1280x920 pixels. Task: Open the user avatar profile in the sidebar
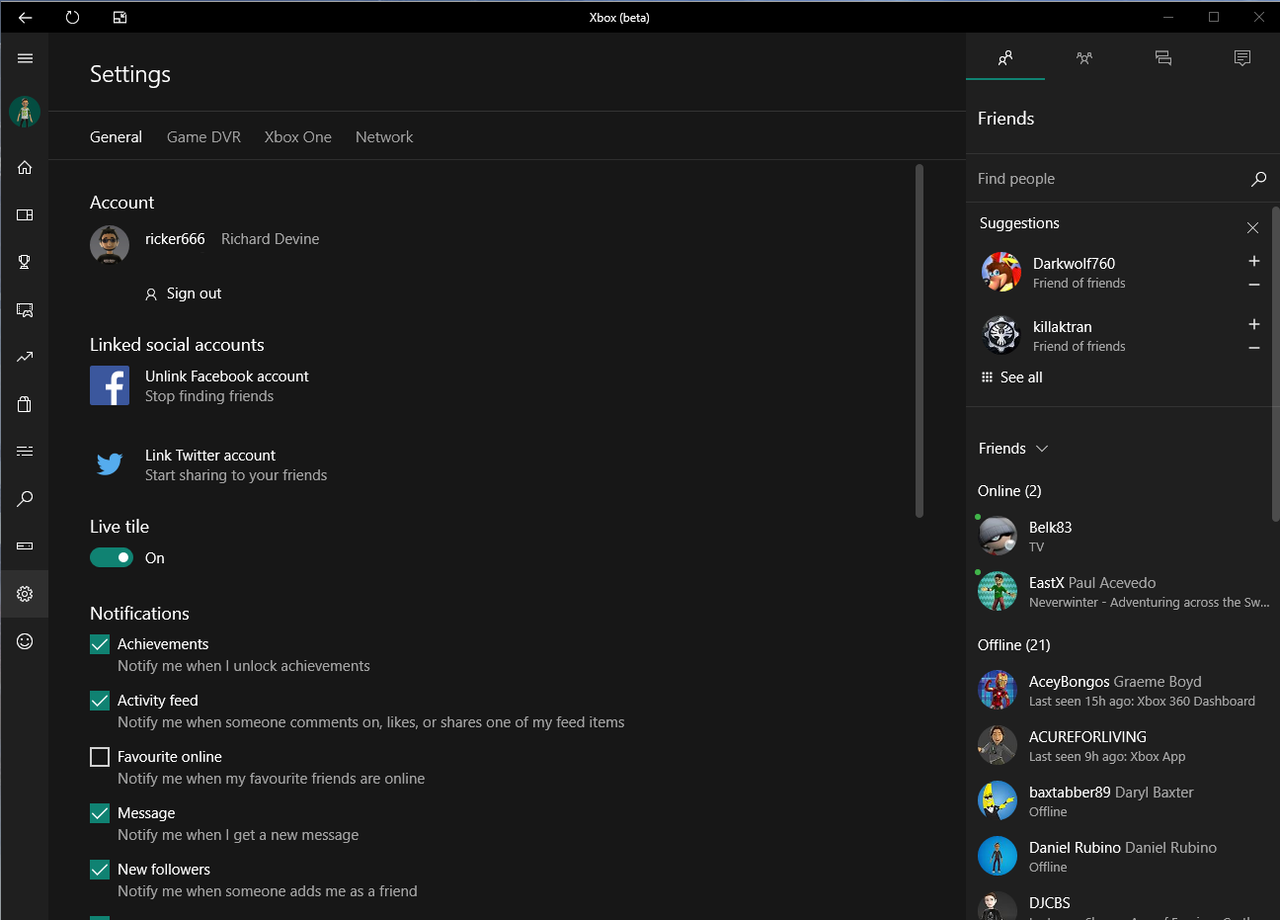pyautogui.click(x=25, y=112)
